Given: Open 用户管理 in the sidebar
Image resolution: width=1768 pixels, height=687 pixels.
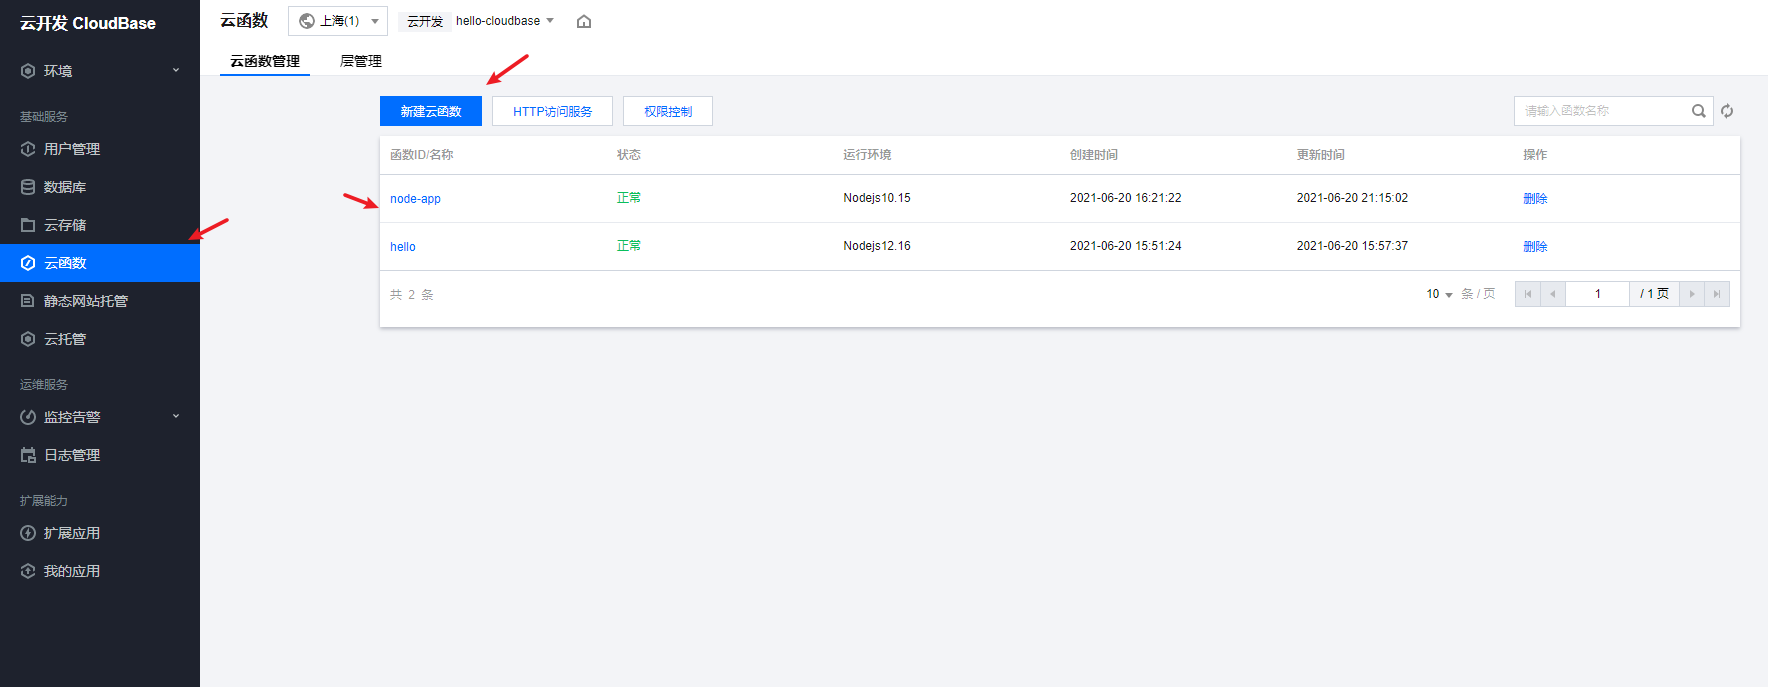Looking at the screenshot, I should click(x=100, y=149).
